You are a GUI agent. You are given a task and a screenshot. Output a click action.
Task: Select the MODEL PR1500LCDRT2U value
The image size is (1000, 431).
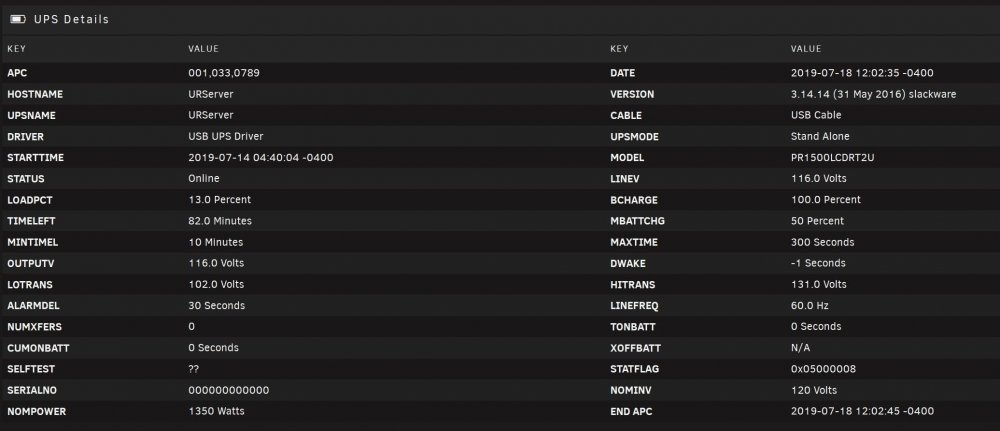click(x=833, y=158)
